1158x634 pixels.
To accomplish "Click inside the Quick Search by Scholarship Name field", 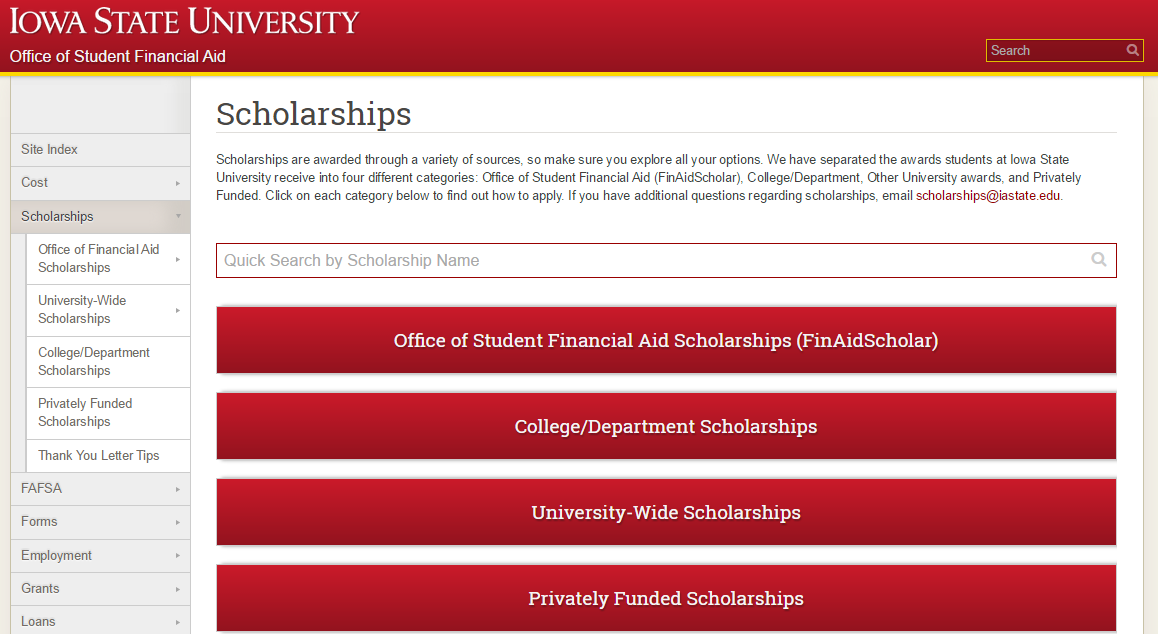I will tap(600, 260).
